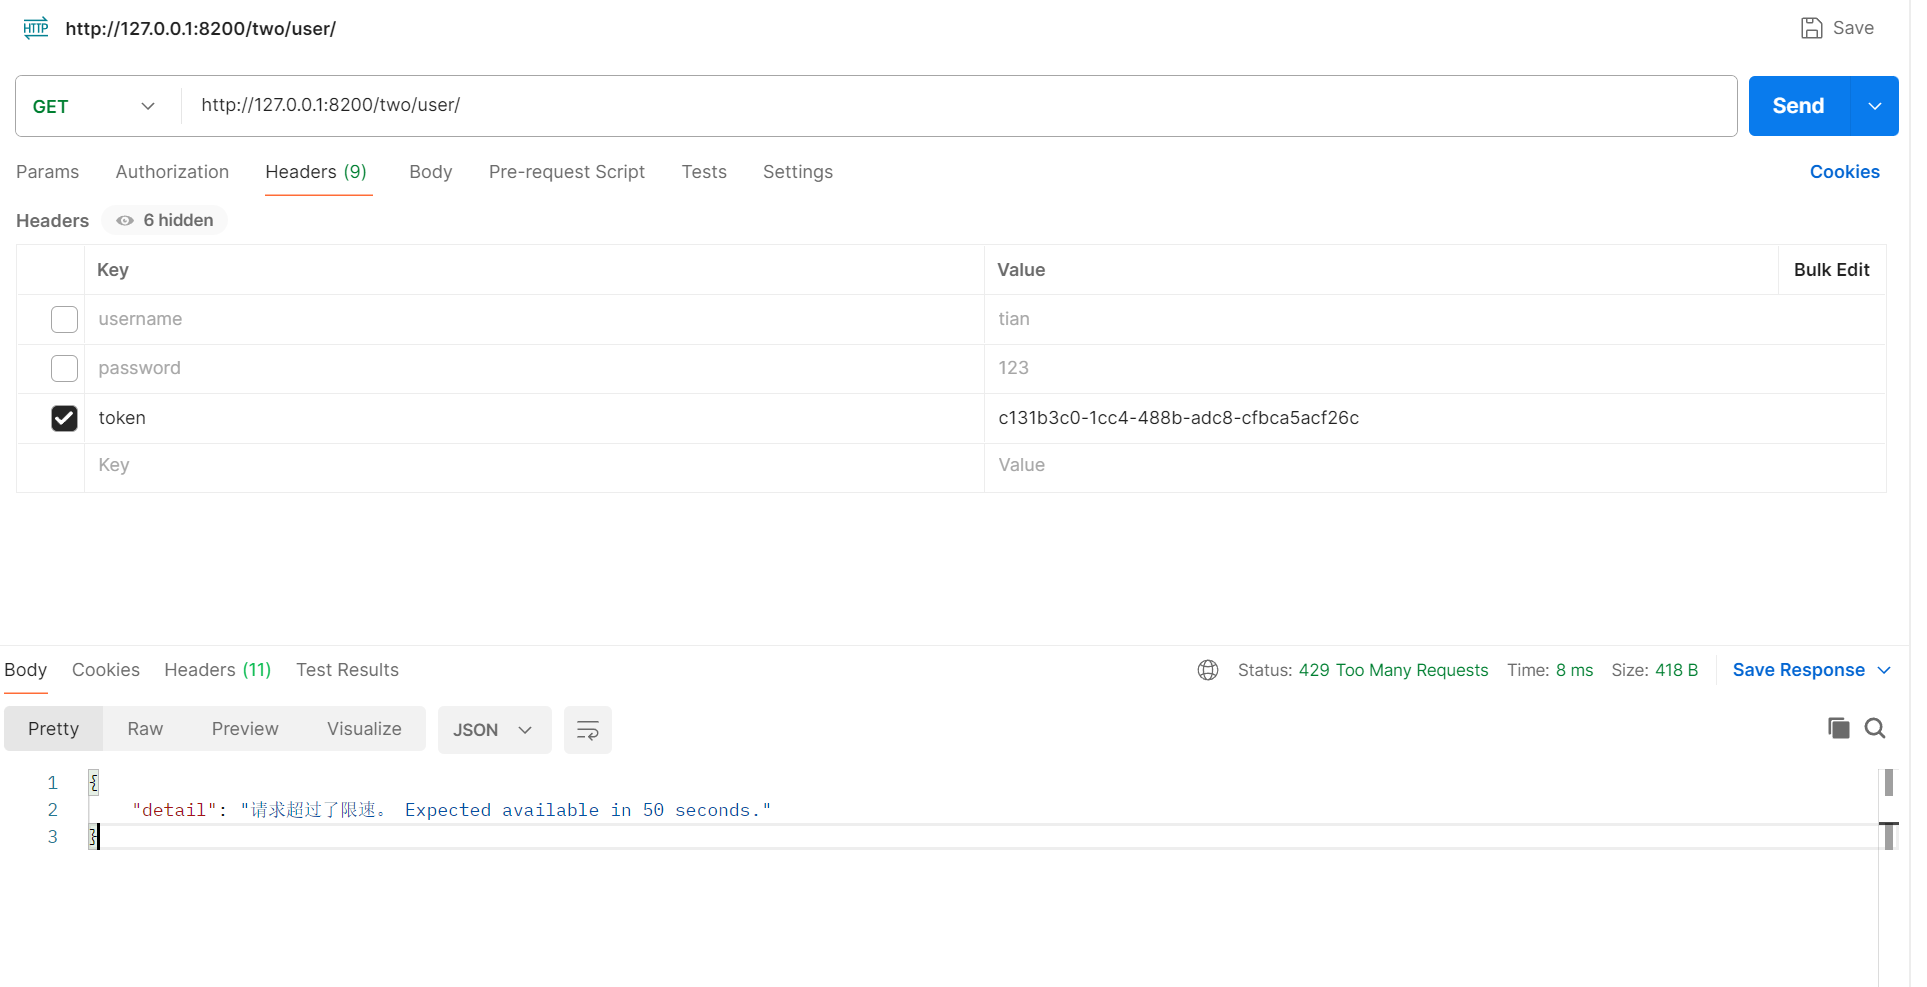
Task: Click the response Size 418 B value
Action: 1676,670
